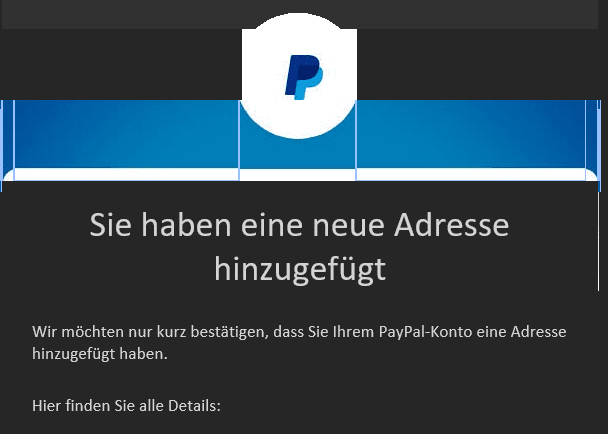This screenshot has width=608, height=434.
Task: Click the paragraph starting "Wir möchten nur kurz bestätigen"
Action: 299,342
